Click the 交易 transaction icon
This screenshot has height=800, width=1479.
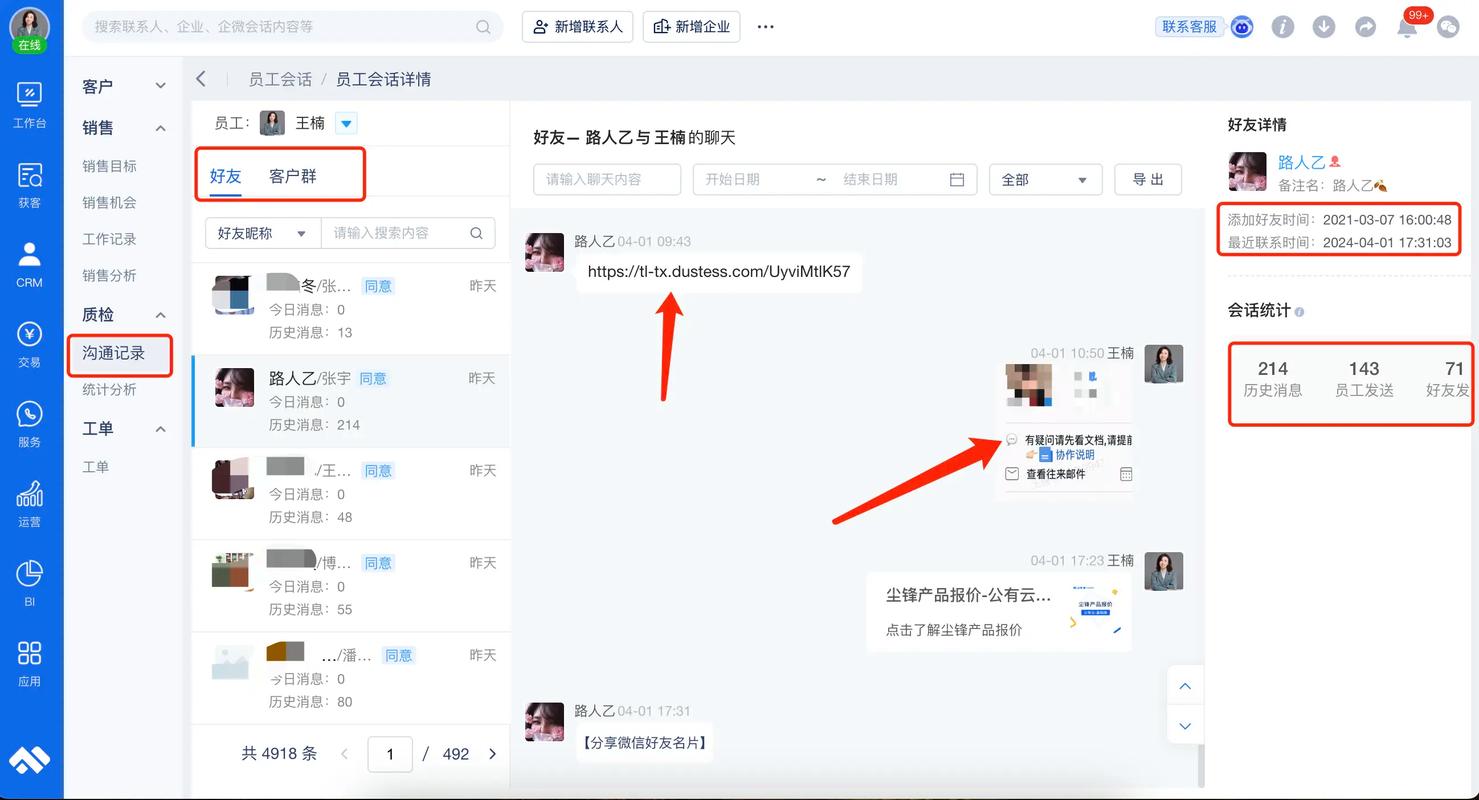pos(29,343)
